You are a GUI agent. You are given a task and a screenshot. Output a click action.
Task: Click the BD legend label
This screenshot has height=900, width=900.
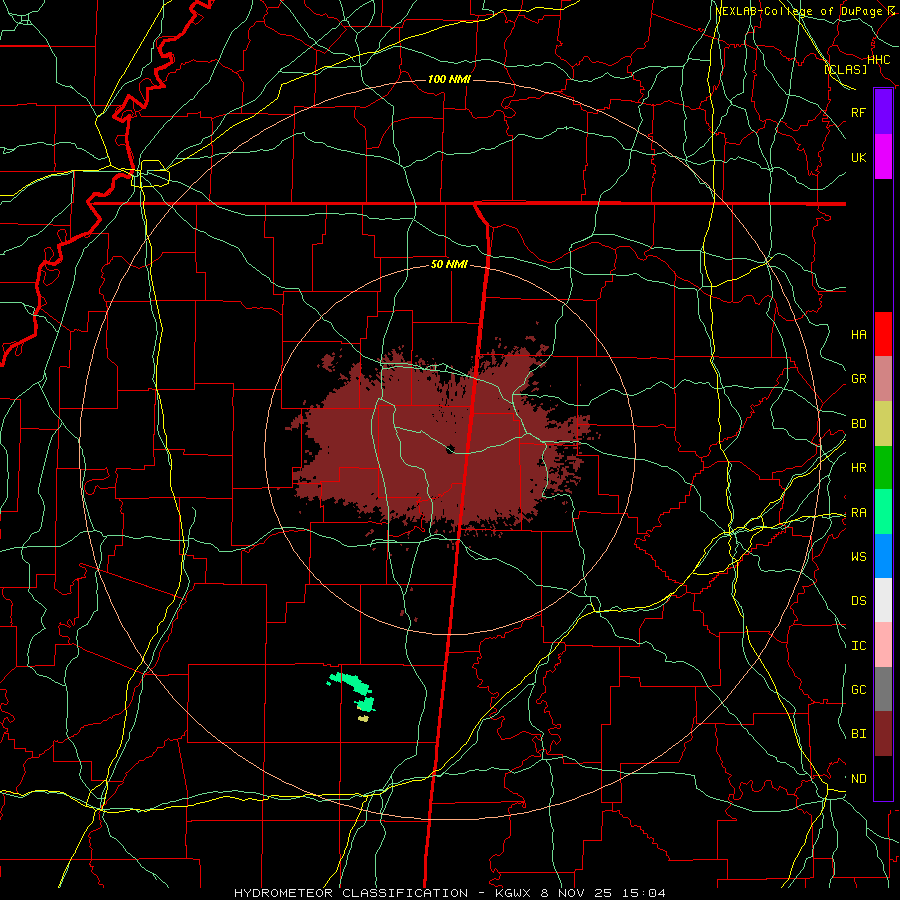pyautogui.click(x=859, y=424)
